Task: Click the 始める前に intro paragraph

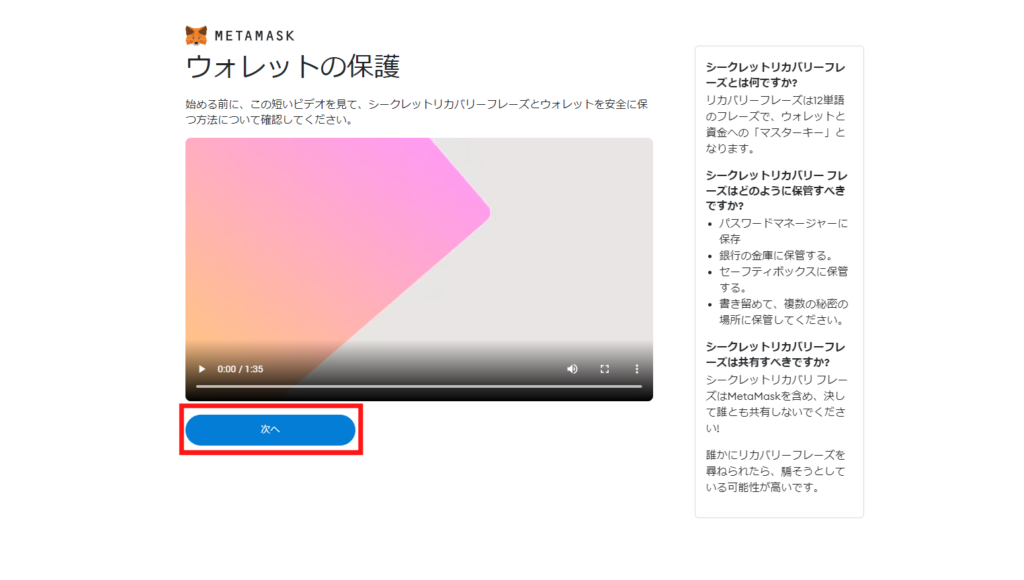Action: pos(417,112)
